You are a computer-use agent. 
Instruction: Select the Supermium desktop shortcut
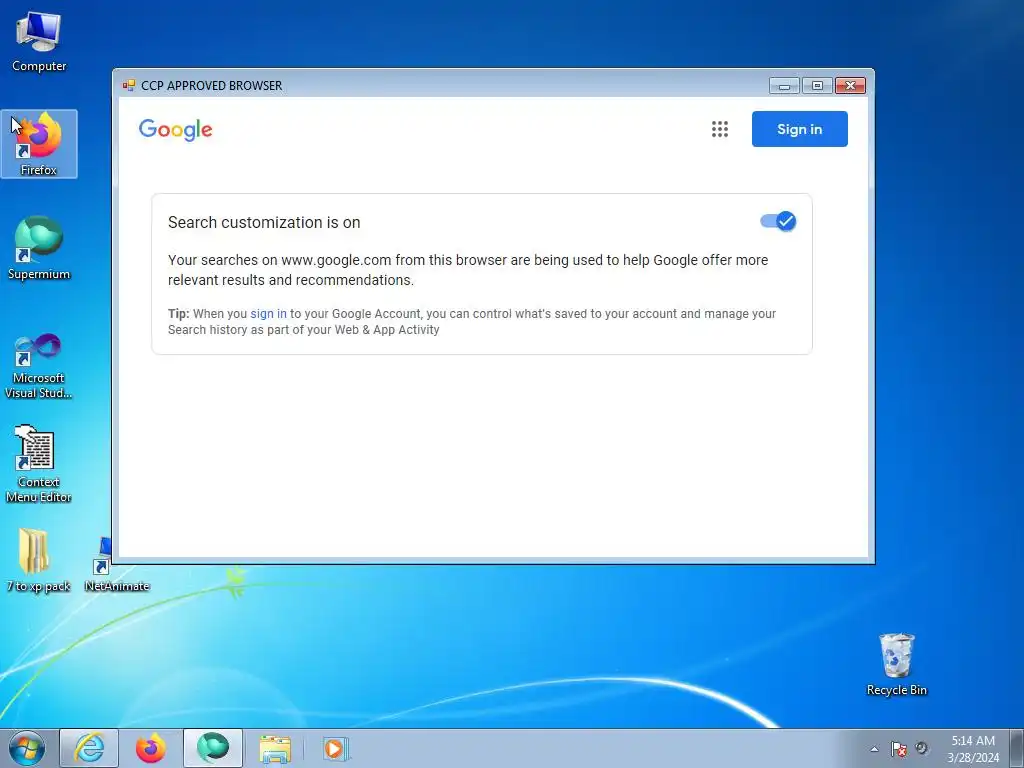point(39,248)
